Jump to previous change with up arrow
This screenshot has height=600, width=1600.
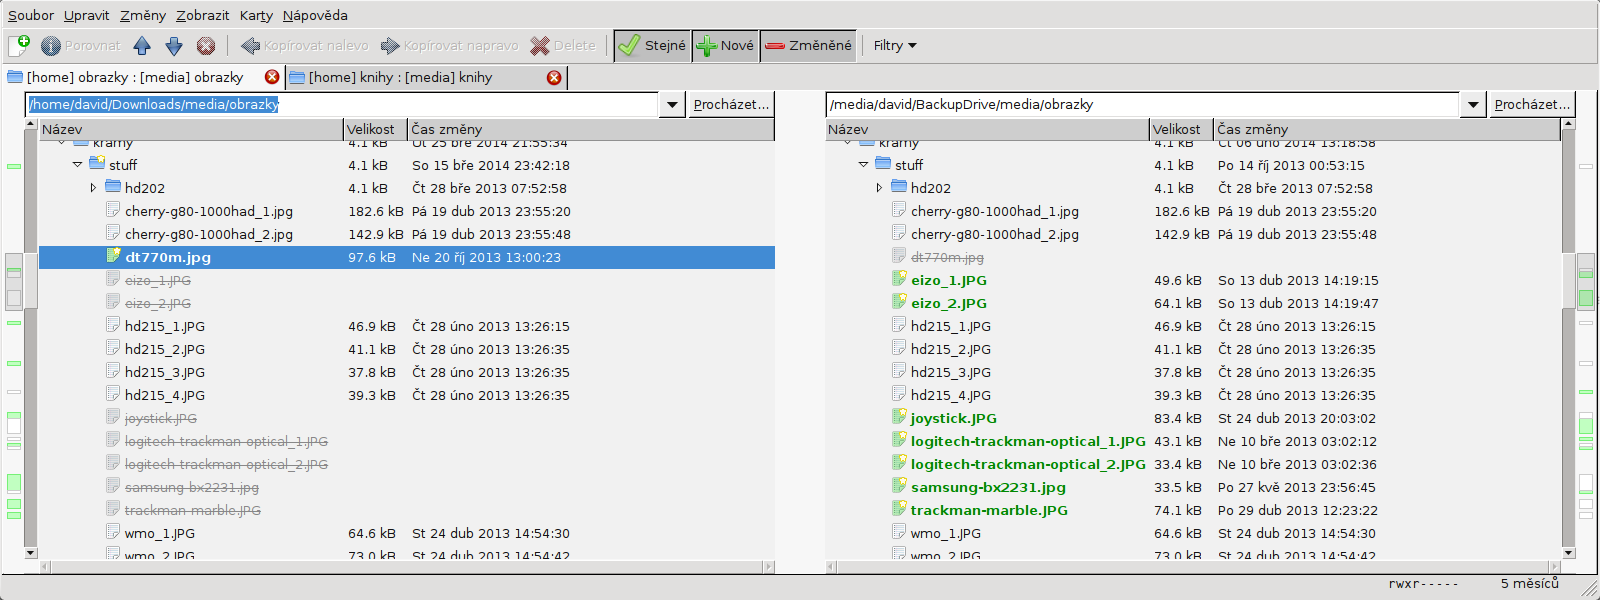point(142,45)
